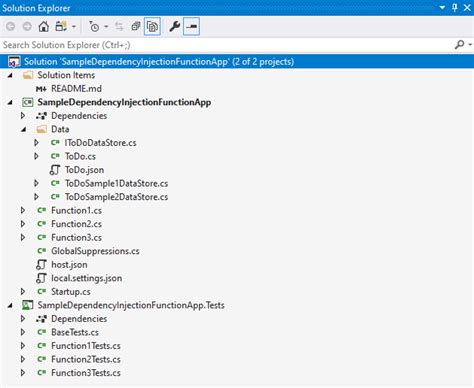Collapse the SampleDependencyInjectionFunctionApp project node
Image resolution: width=474 pixels, height=388 pixels.
10,102
